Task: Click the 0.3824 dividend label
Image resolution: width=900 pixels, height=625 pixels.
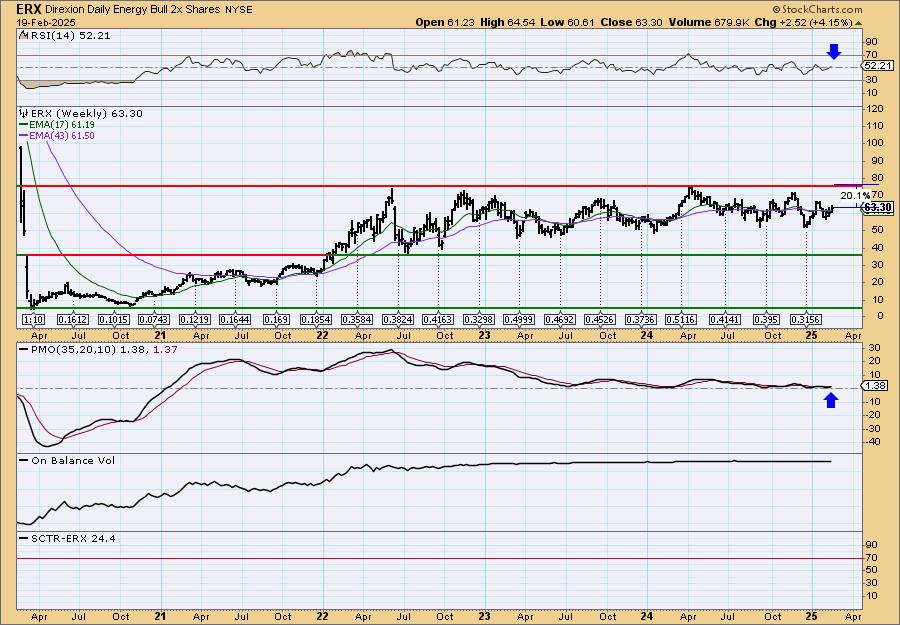Action: click(x=398, y=319)
